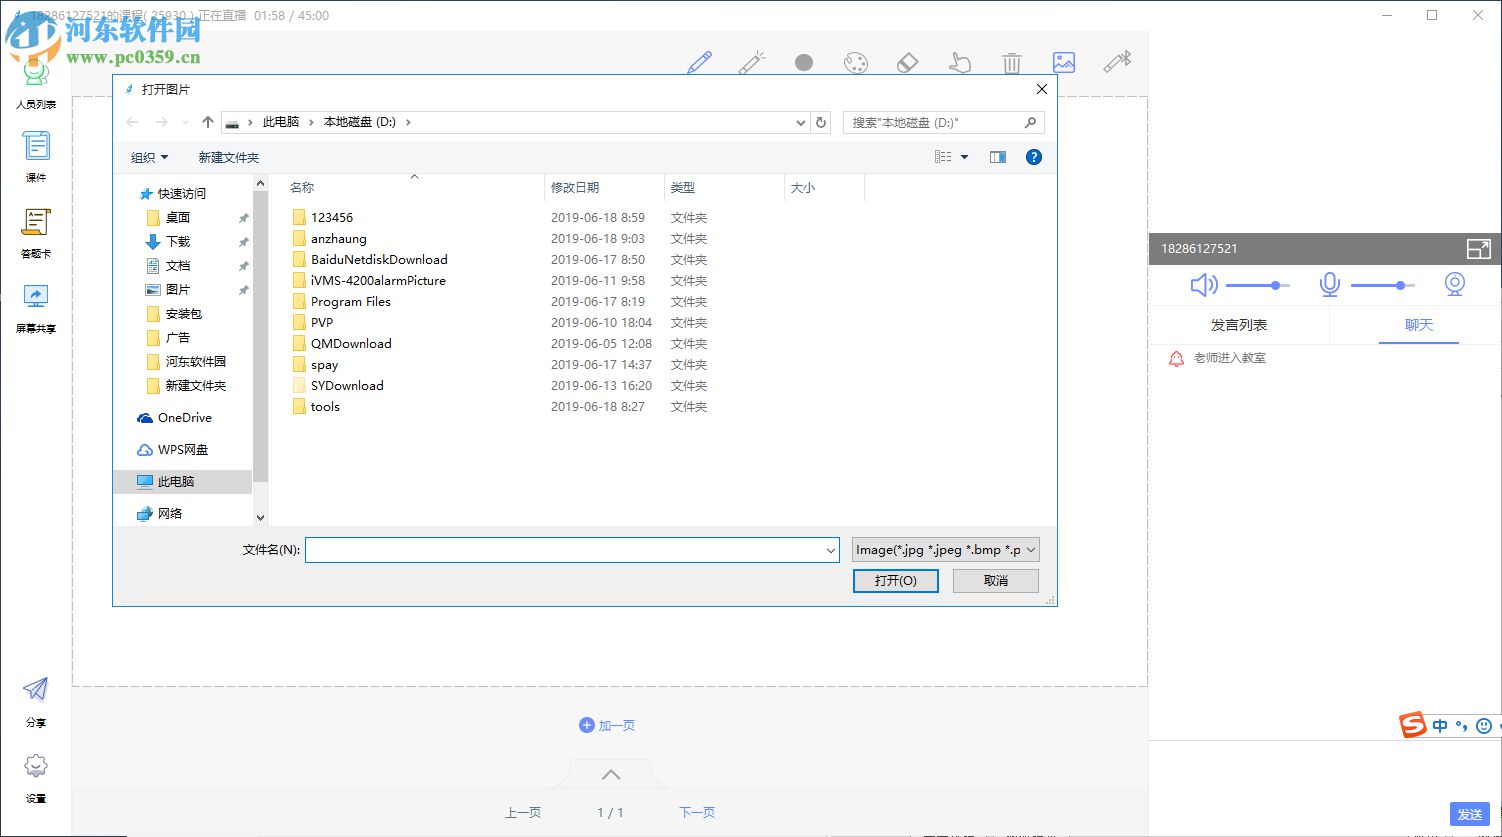Click the webcam icon
This screenshot has height=837, width=1502.
(1455, 285)
